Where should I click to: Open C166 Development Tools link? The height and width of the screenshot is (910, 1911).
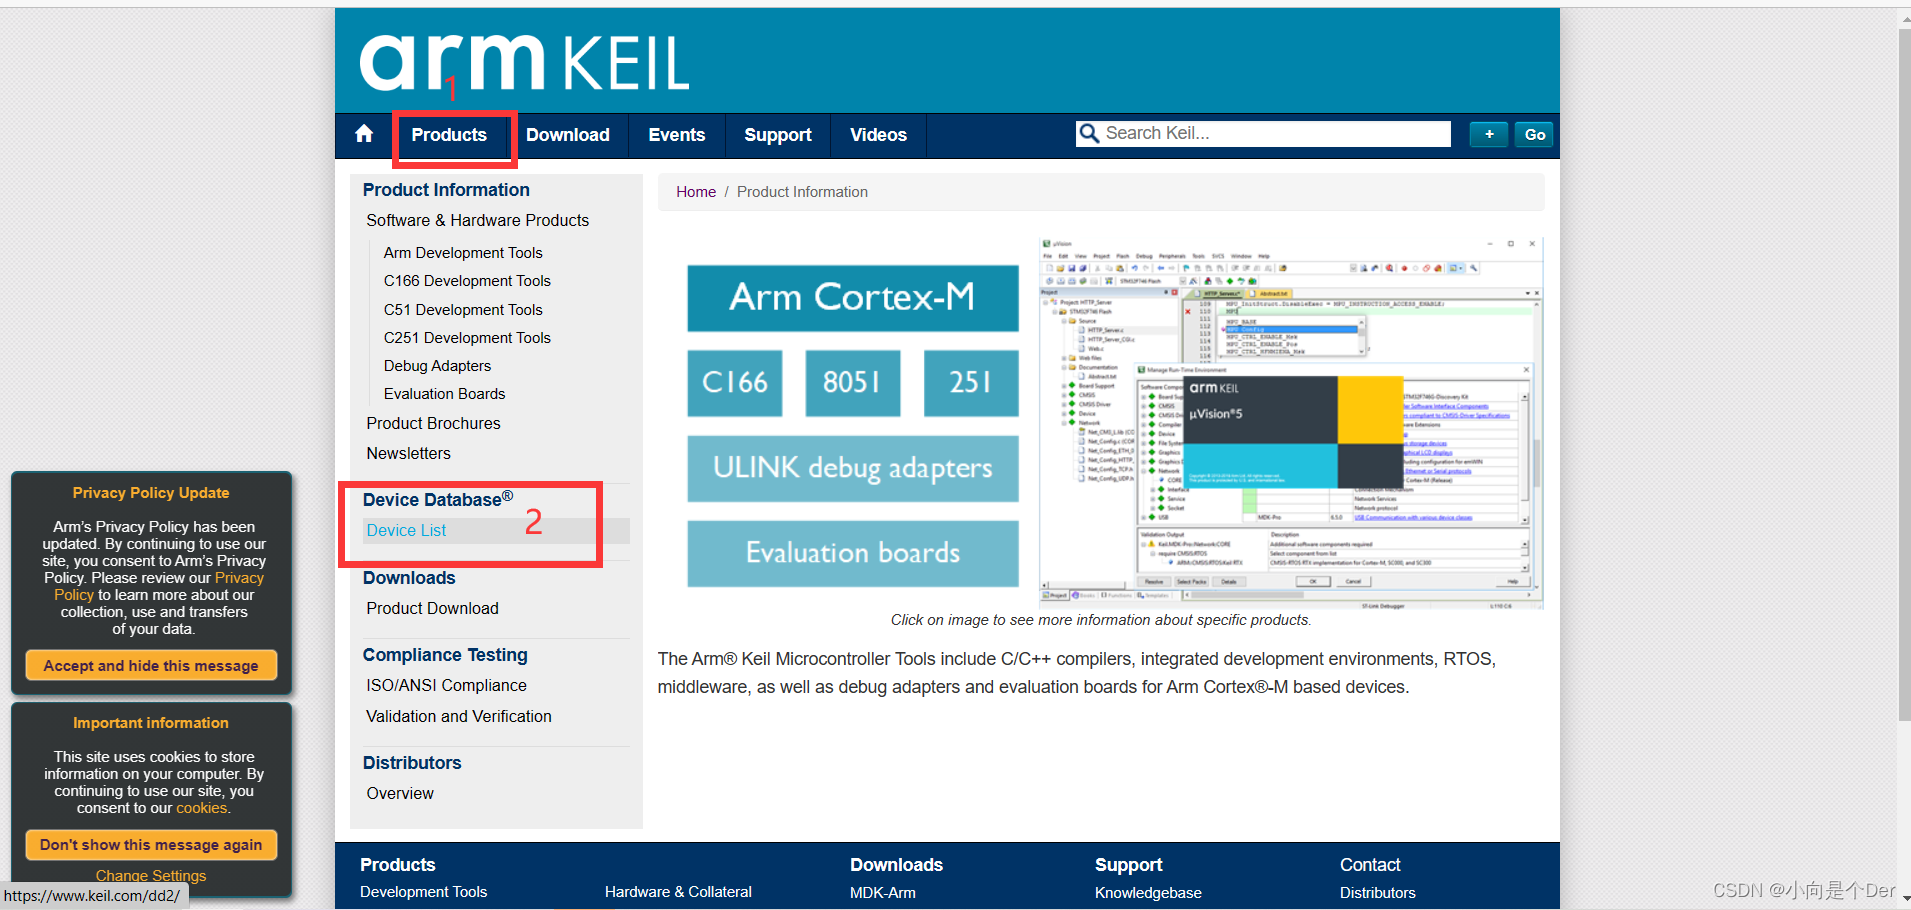[x=467, y=281]
